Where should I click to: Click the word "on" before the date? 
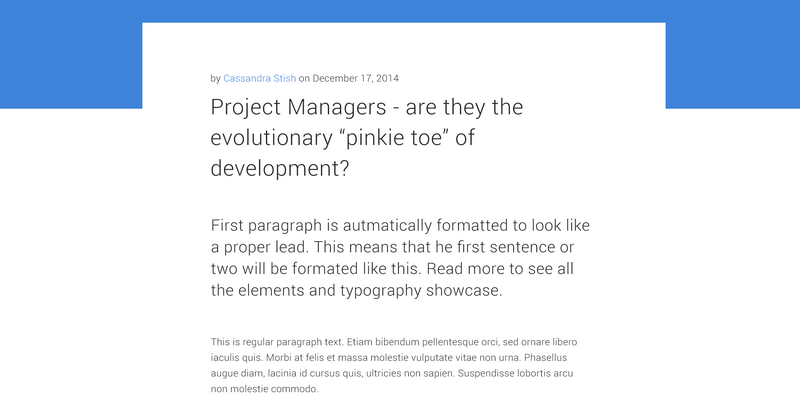[x=304, y=78]
